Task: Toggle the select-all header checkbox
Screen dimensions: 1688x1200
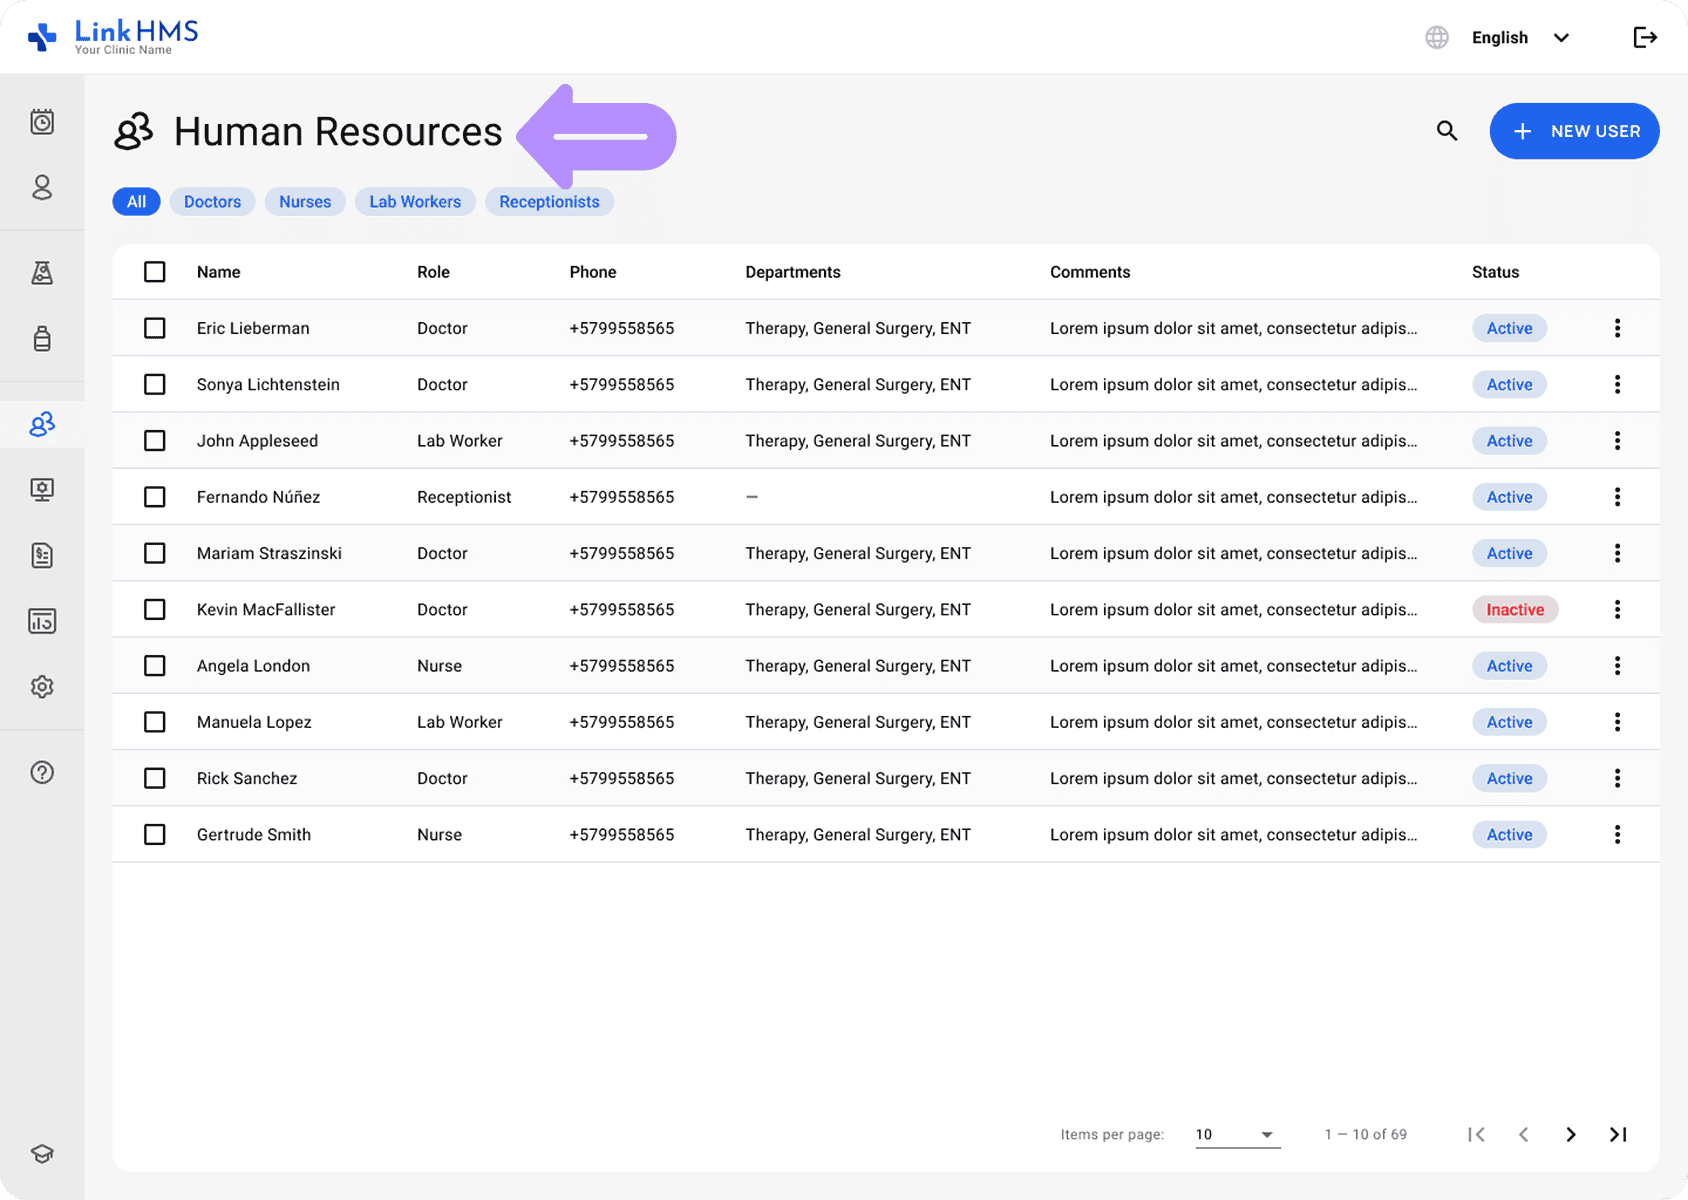Action: [x=155, y=272]
